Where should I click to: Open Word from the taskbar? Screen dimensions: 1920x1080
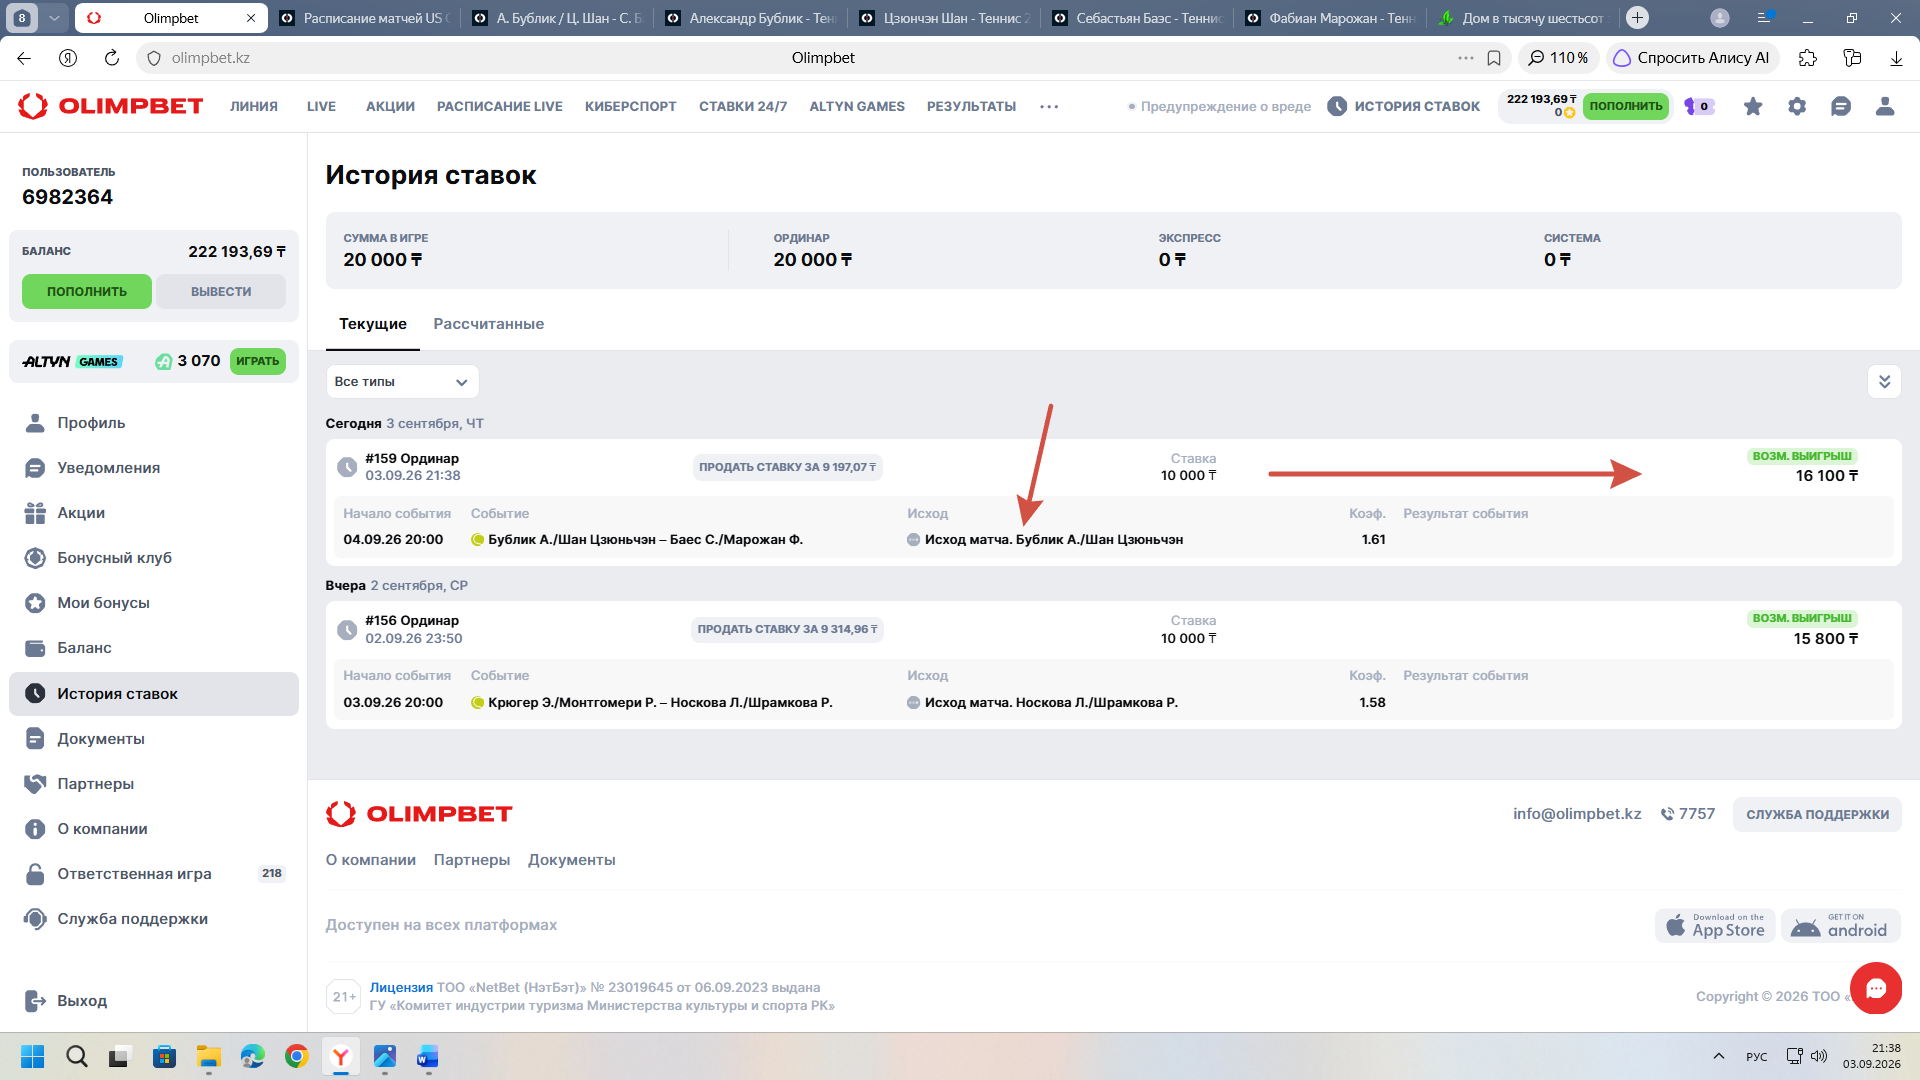click(428, 1057)
